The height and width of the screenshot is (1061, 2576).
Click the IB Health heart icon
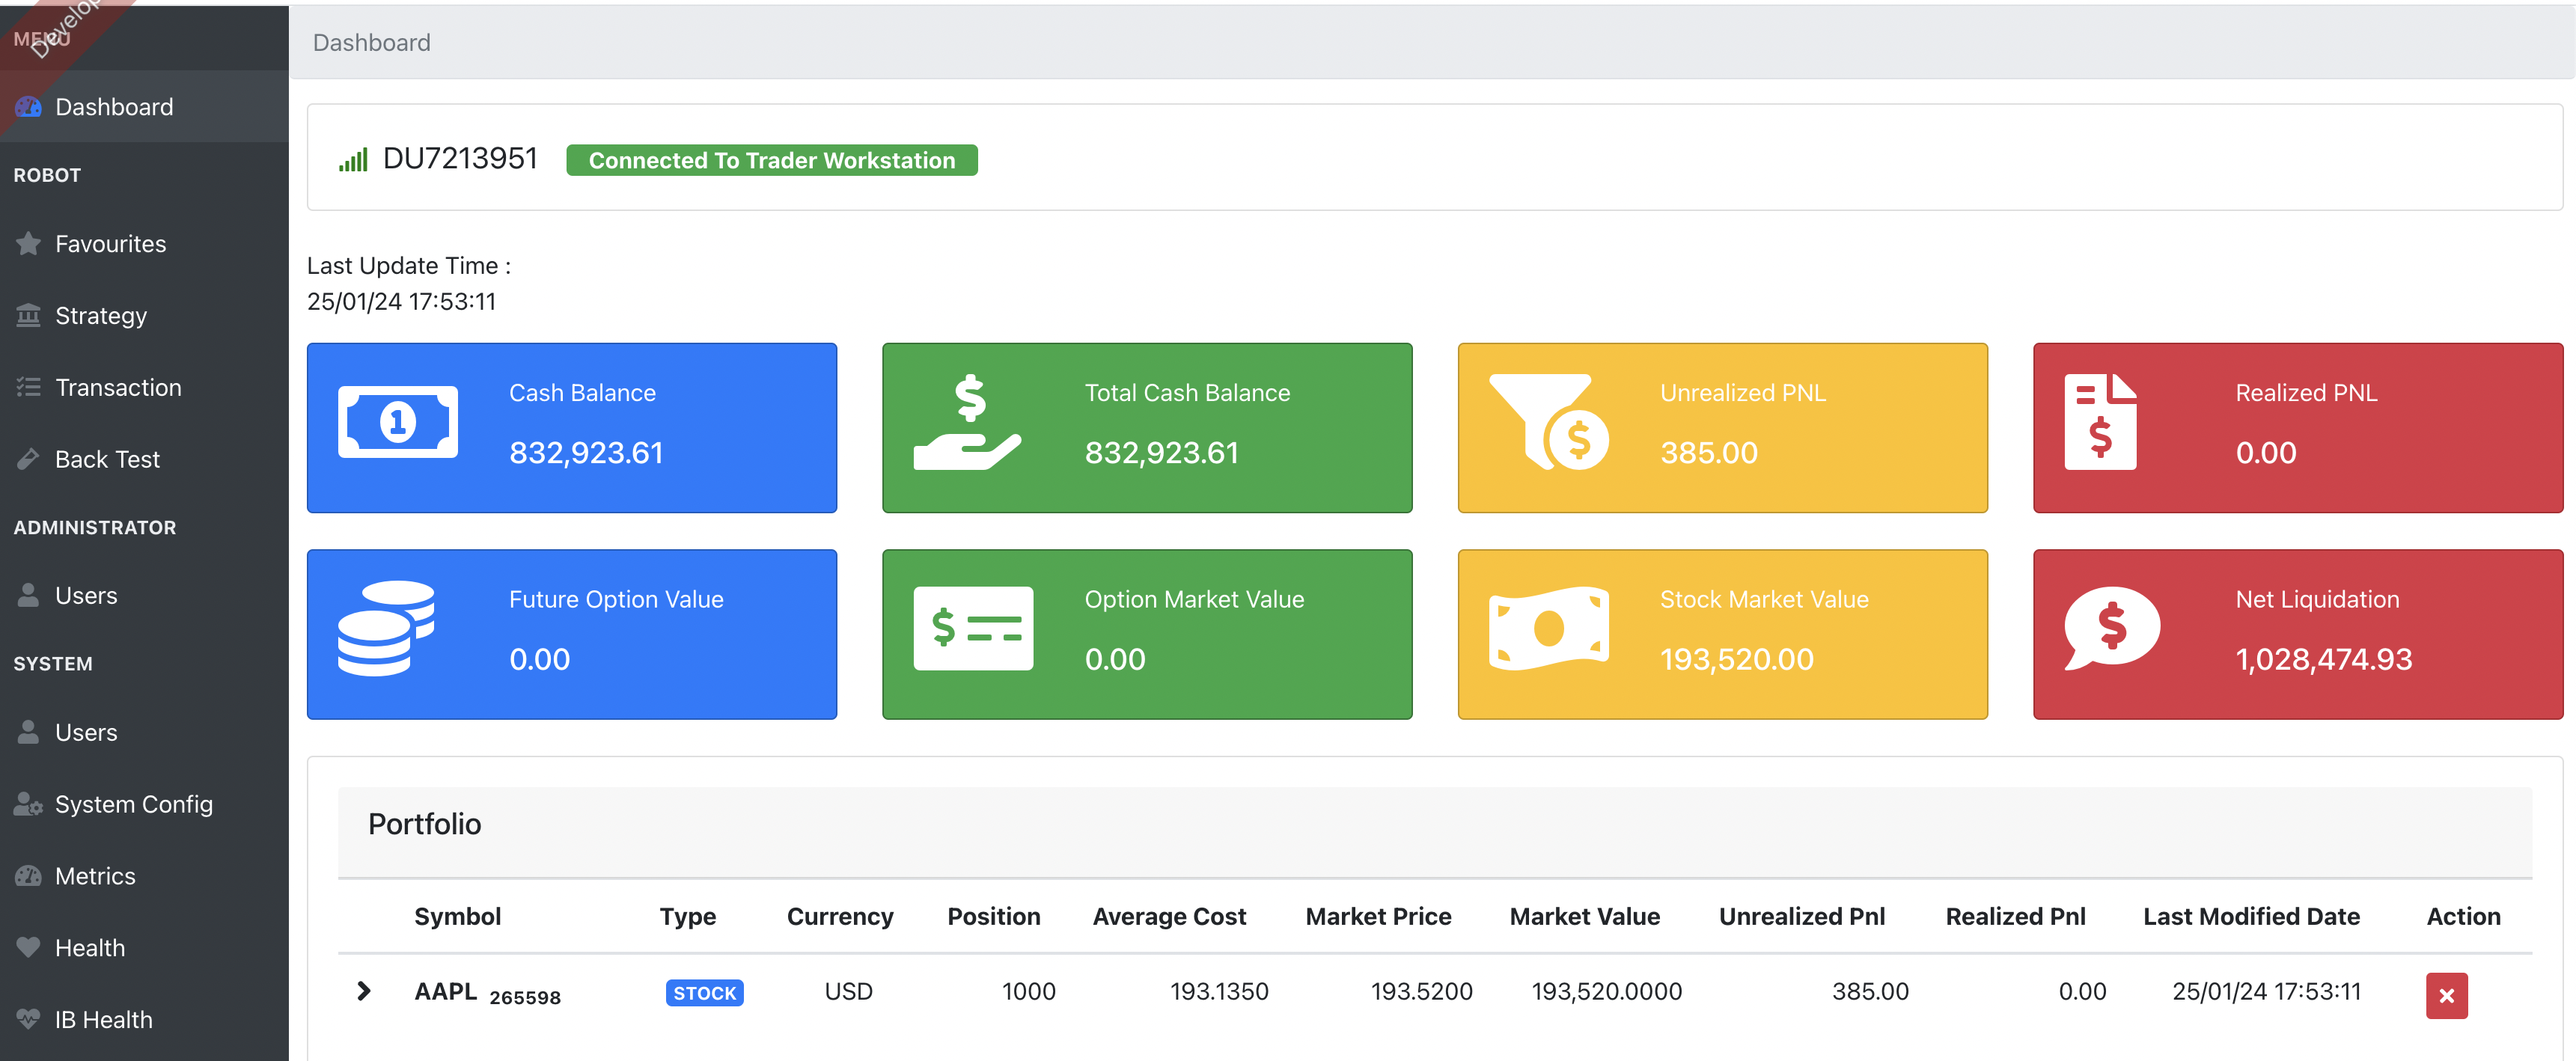[x=28, y=1019]
